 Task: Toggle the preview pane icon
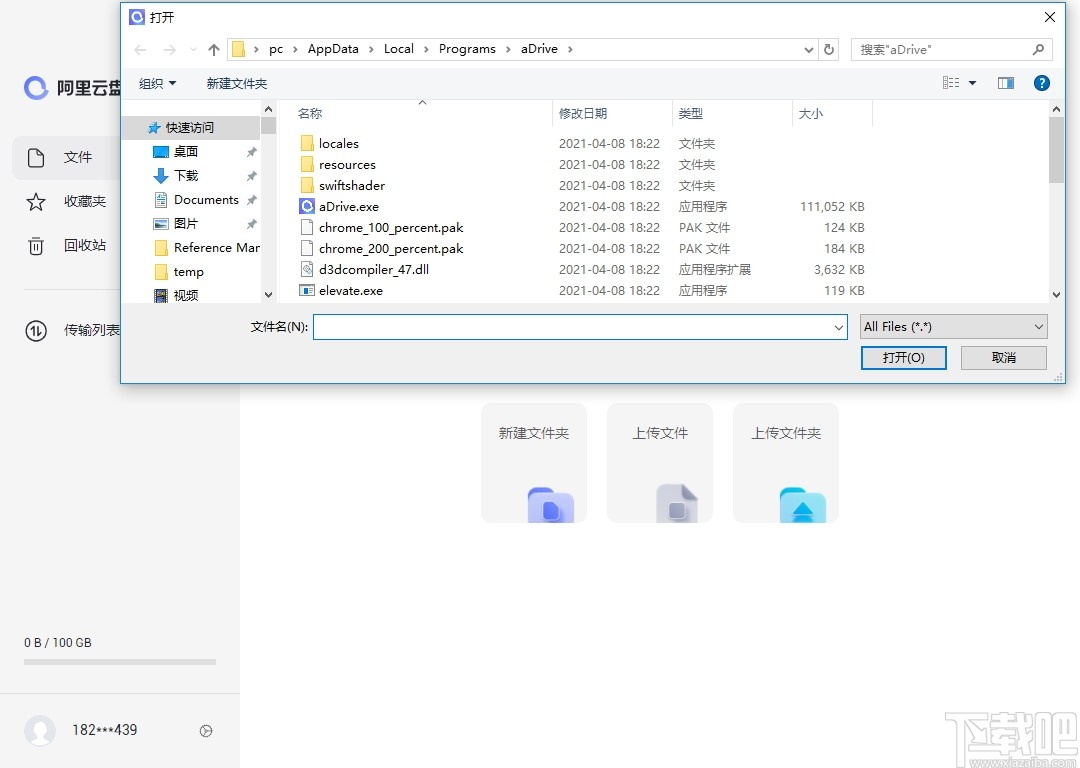click(x=1006, y=83)
